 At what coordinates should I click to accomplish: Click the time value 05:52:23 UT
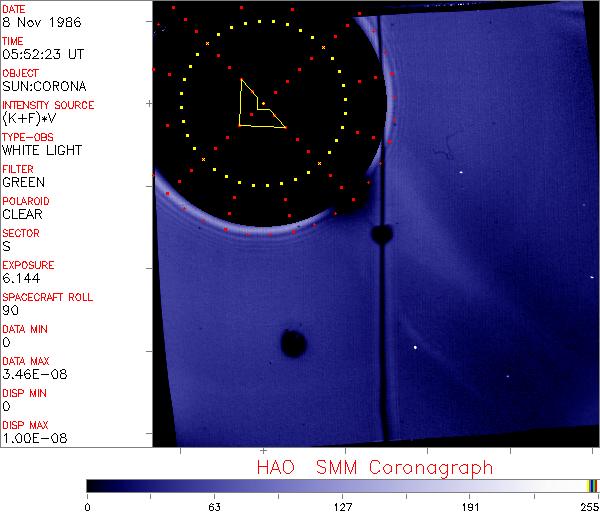42,54
